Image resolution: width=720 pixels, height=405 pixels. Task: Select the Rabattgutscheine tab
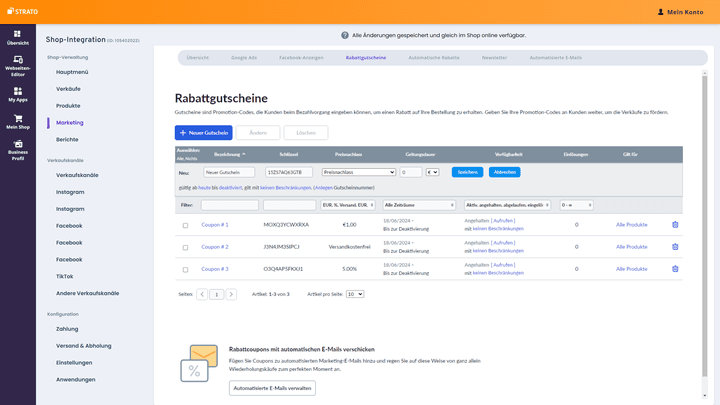point(366,57)
